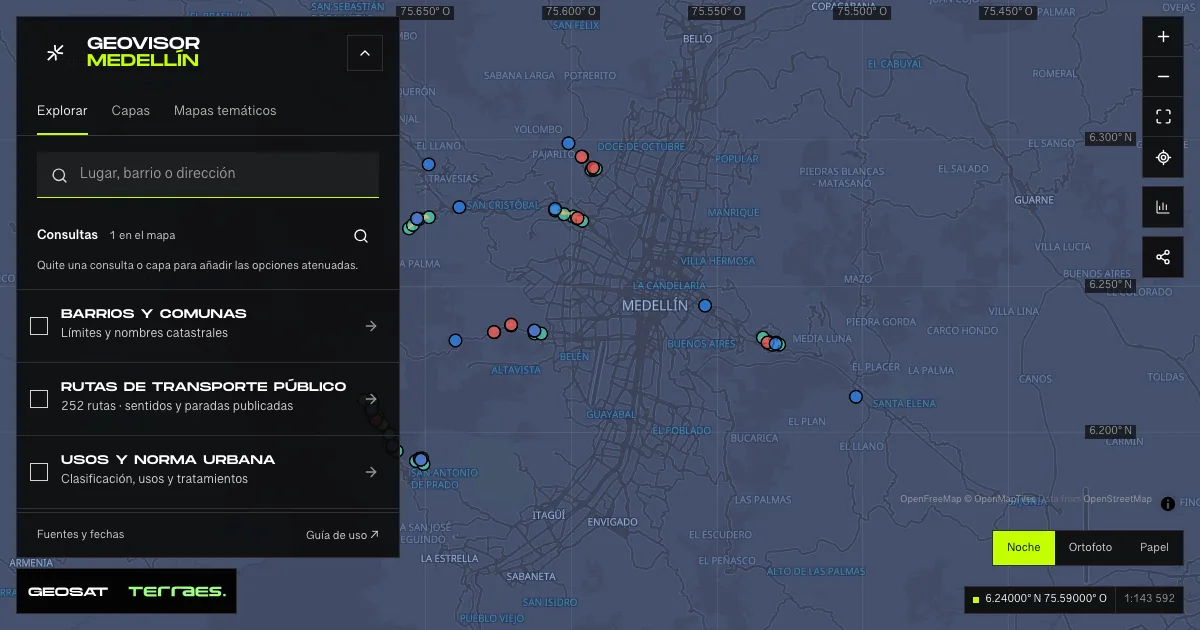Click the Consultas heading text

pyautogui.click(x=67, y=235)
